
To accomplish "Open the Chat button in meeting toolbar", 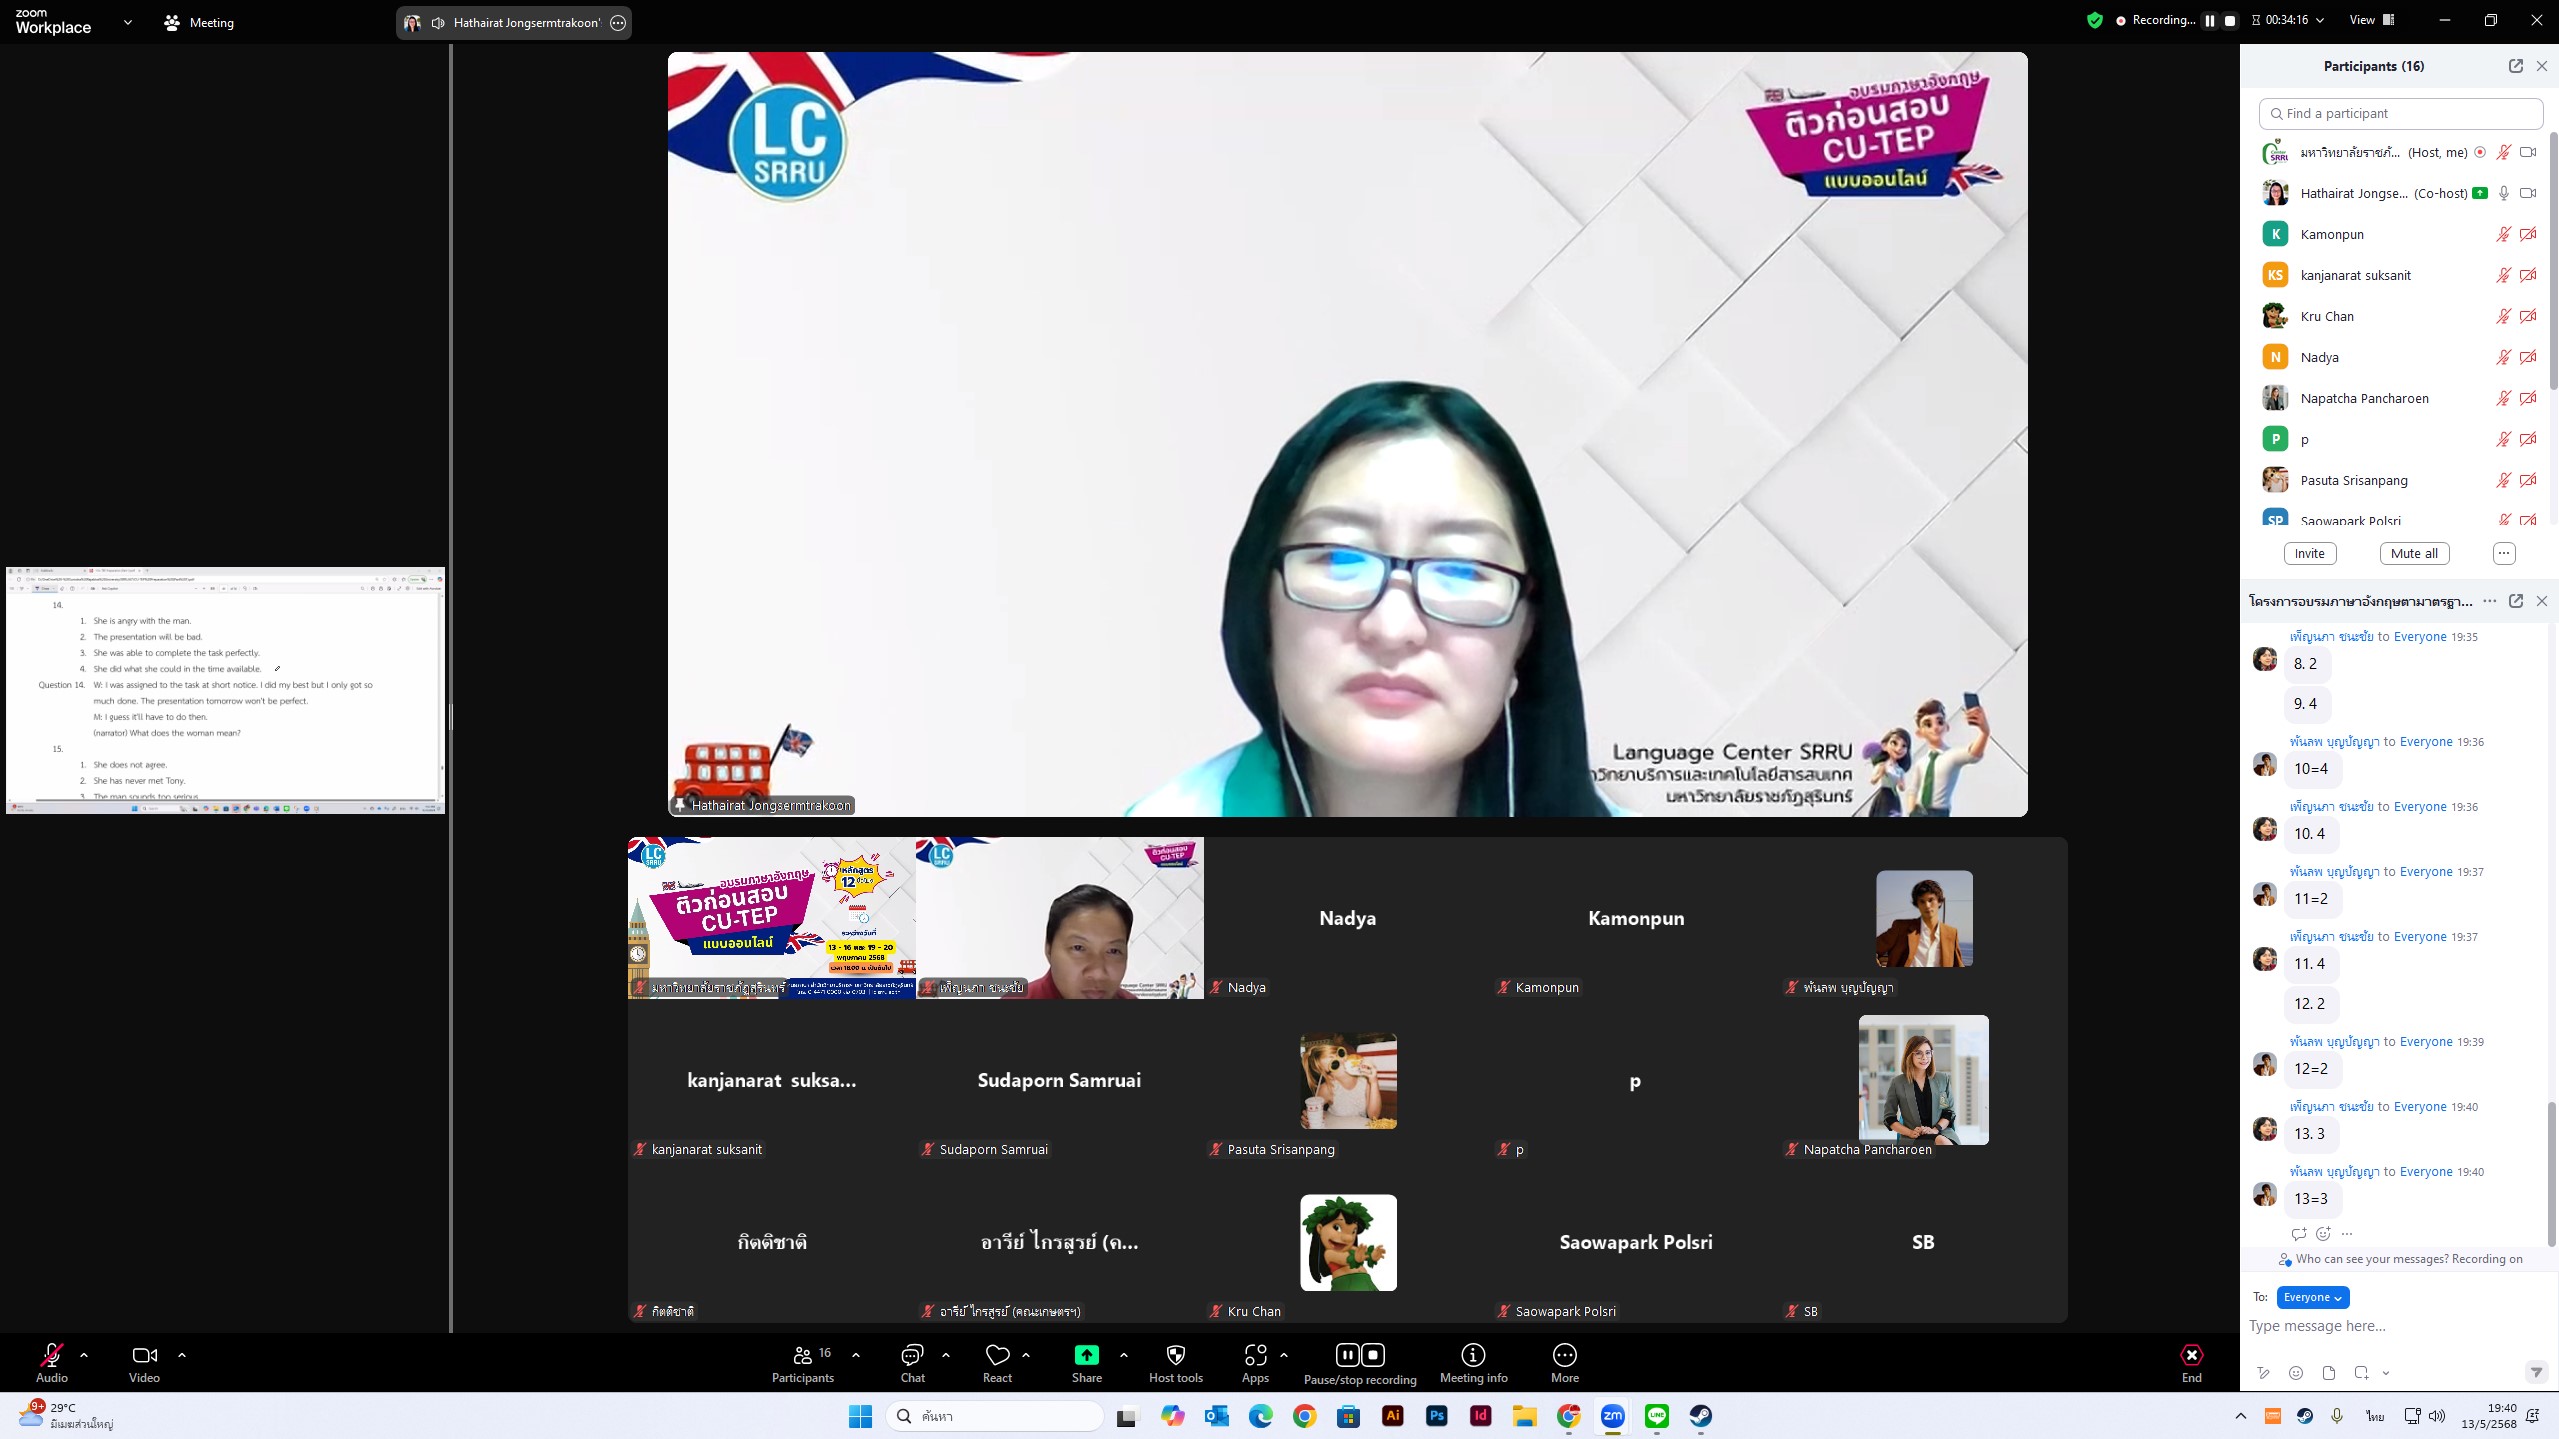I will pyautogui.click(x=912, y=1363).
